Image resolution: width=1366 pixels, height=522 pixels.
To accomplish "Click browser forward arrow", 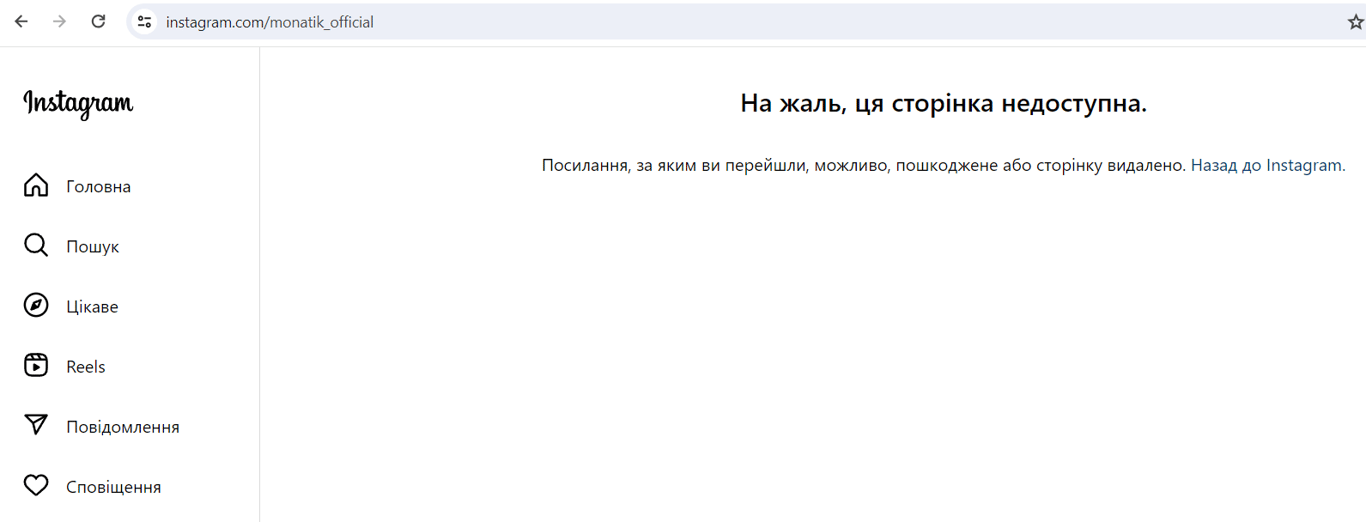I will 59,22.
